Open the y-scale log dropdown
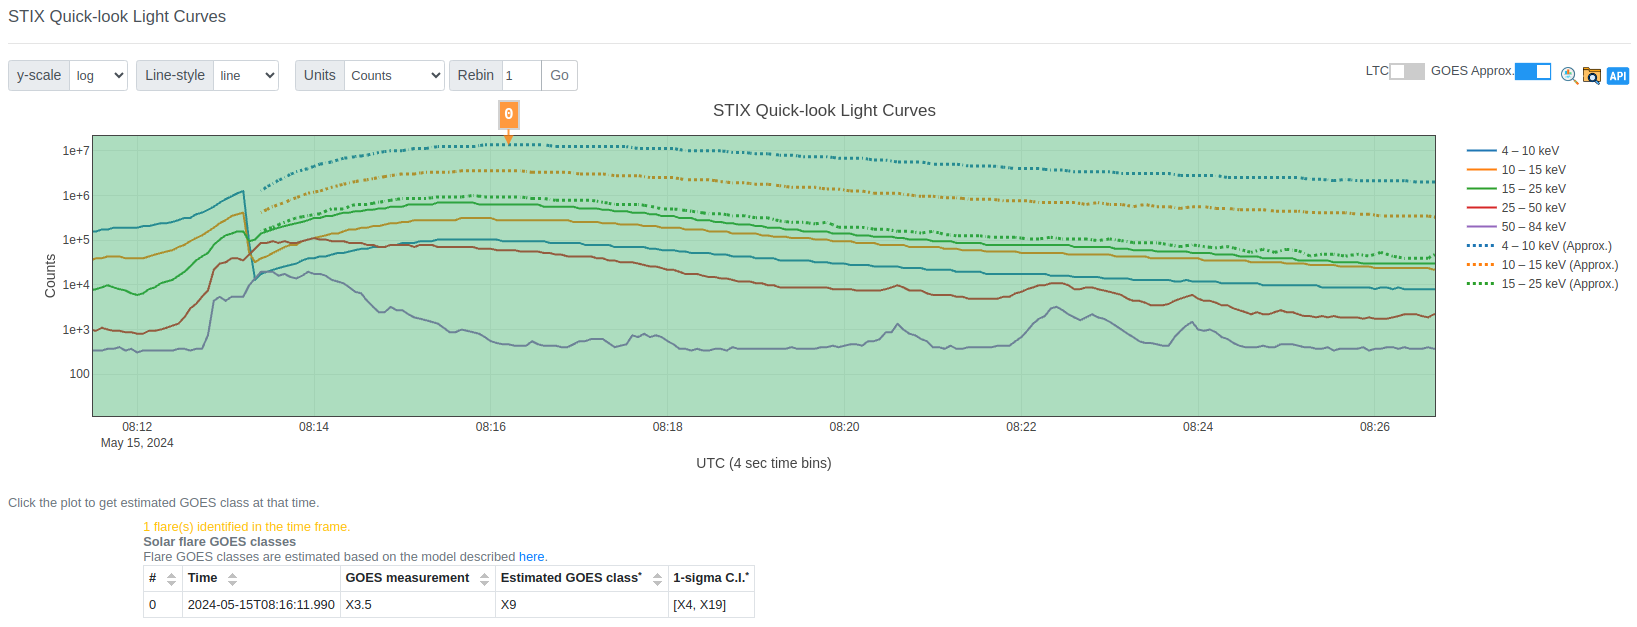 point(98,75)
